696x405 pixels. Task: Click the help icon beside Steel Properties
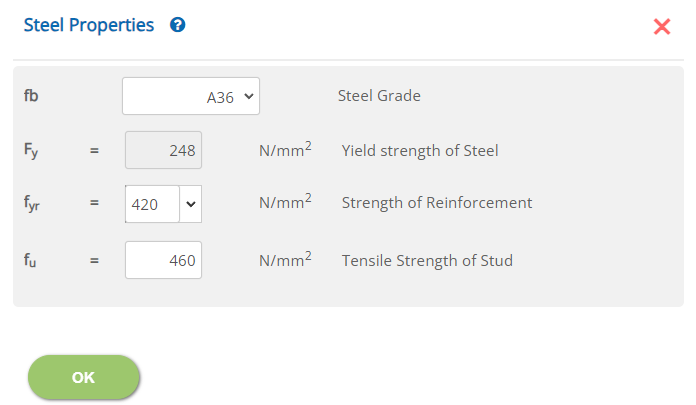[178, 26]
